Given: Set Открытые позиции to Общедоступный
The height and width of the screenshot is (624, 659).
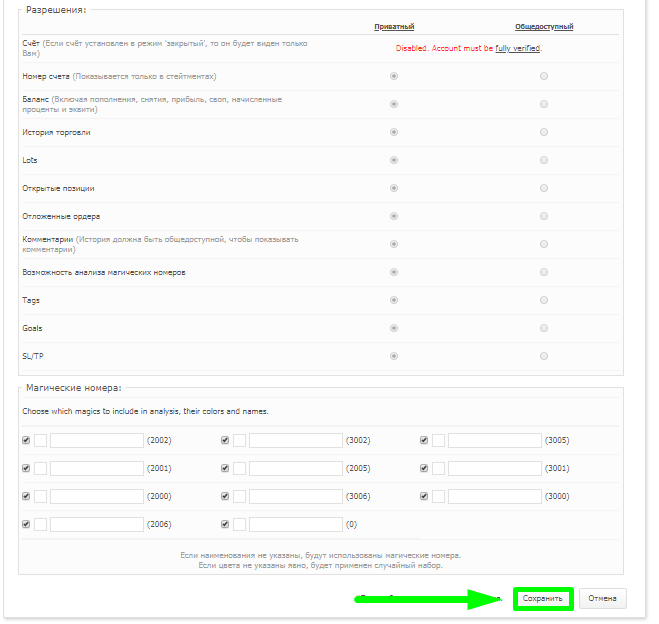Looking at the screenshot, I should pos(543,188).
